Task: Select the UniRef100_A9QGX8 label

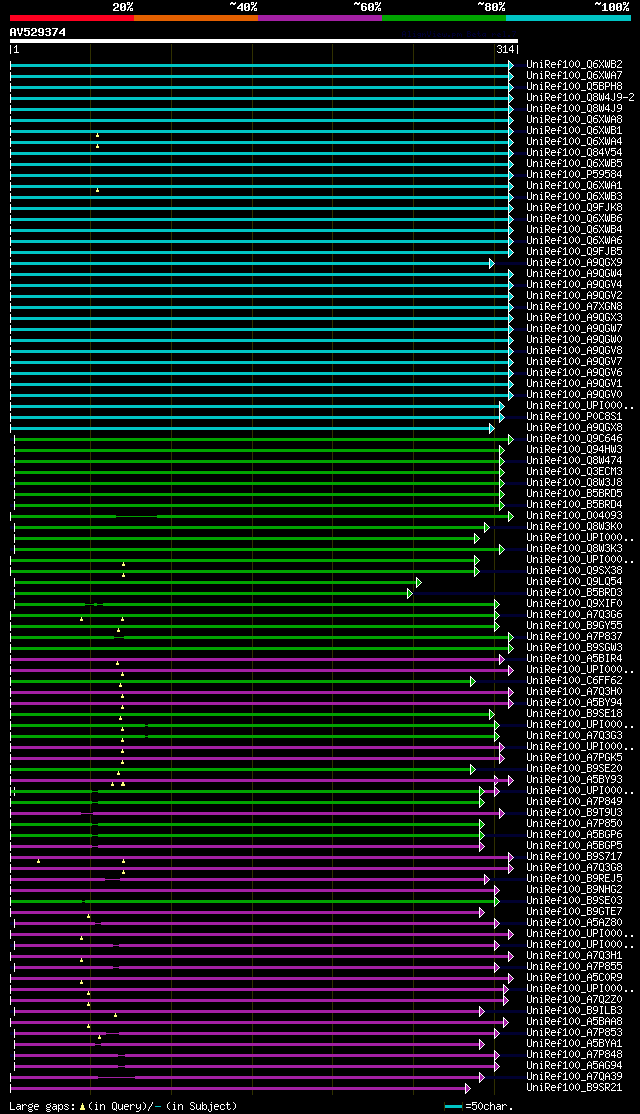Action: point(574,428)
